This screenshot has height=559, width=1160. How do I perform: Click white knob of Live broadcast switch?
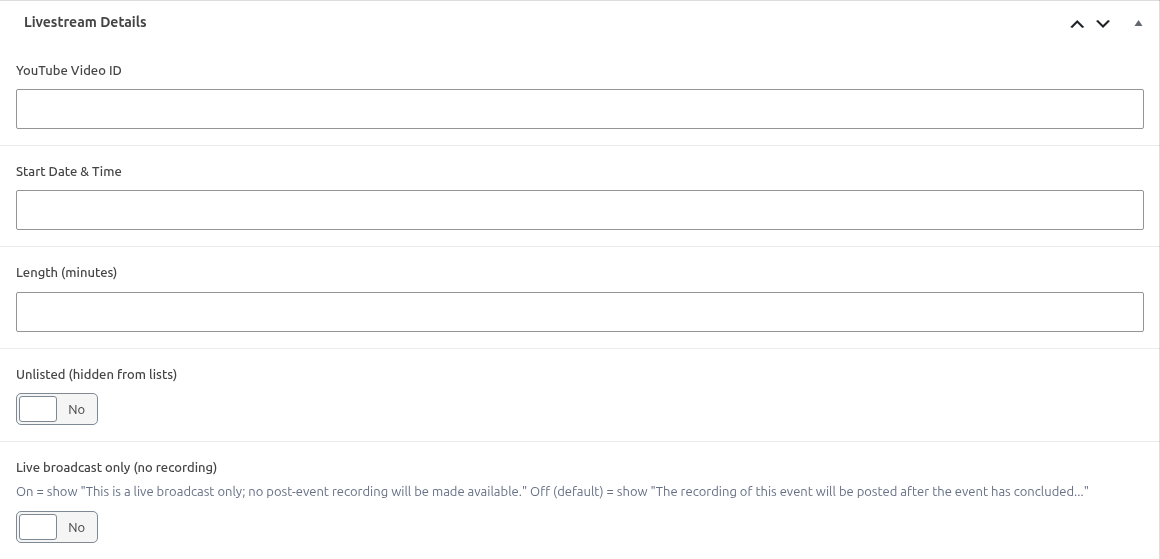pos(38,527)
